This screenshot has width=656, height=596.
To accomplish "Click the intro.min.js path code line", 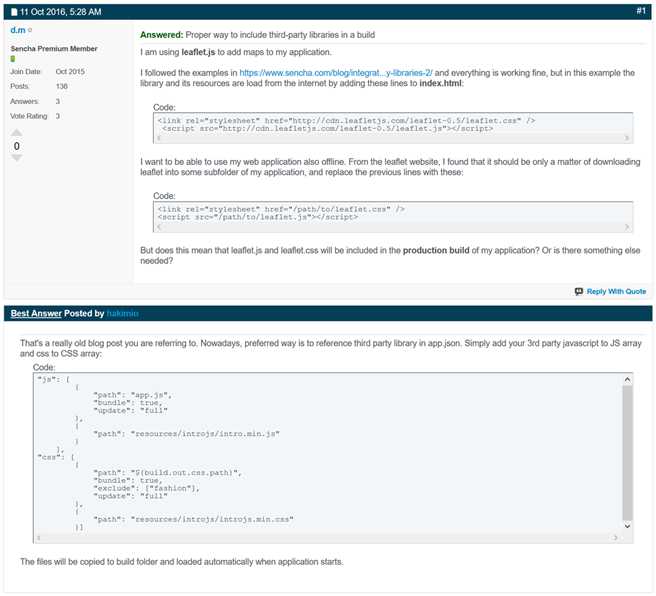I will pos(186,434).
